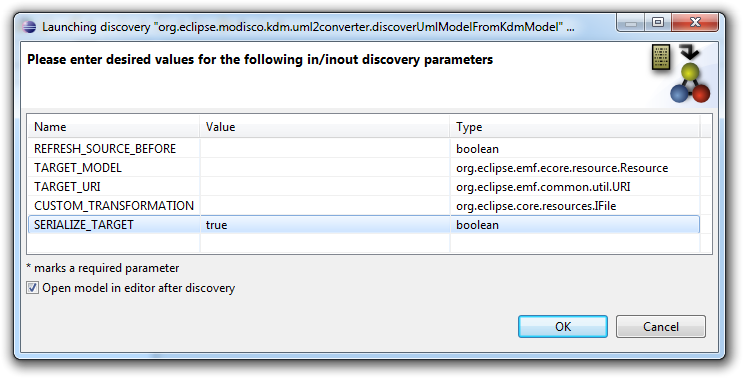
Task: Select the TARGET_MODEL parameter row
Action: click(x=363, y=167)
